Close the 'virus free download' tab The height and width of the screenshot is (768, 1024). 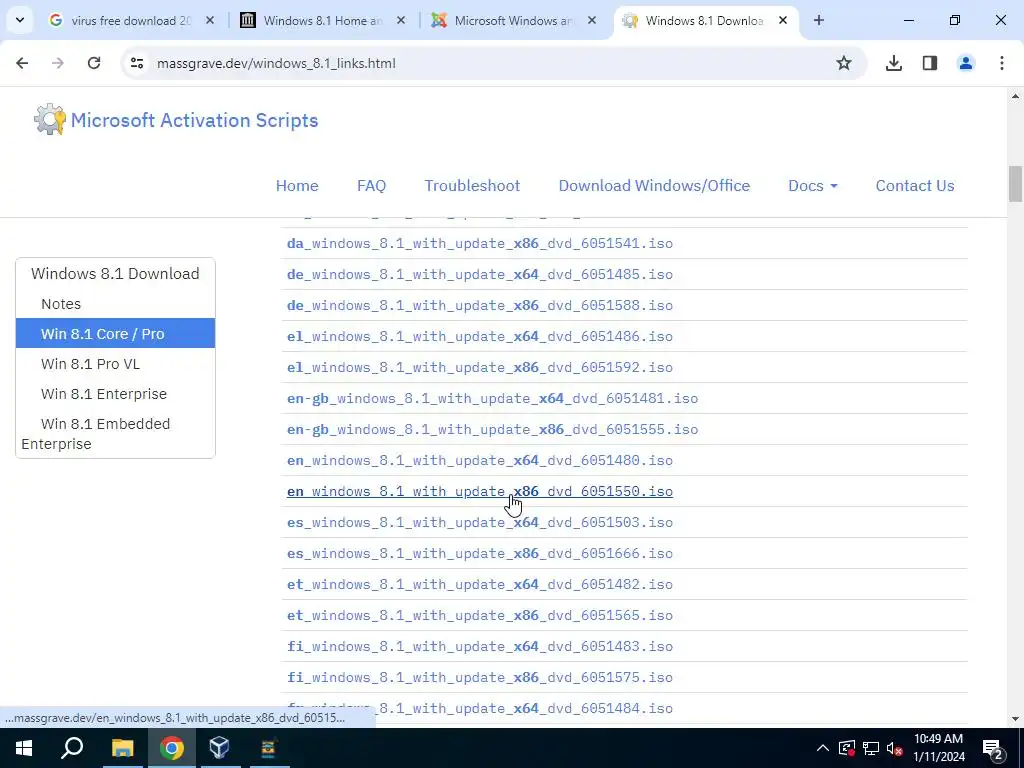[210, 20]
